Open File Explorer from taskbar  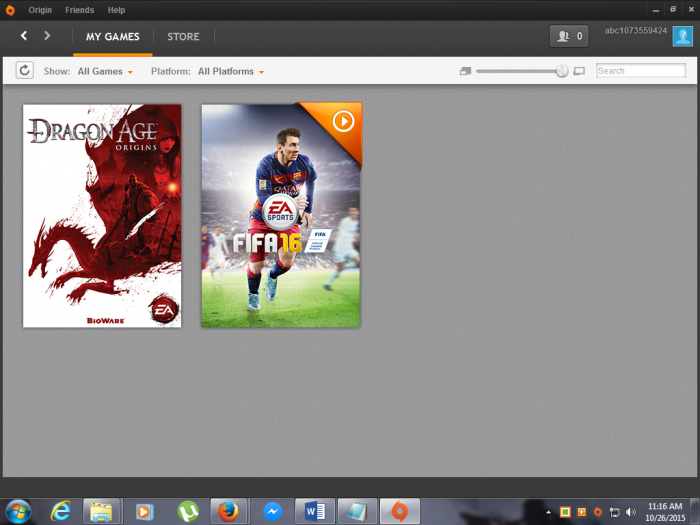point(101,512)
